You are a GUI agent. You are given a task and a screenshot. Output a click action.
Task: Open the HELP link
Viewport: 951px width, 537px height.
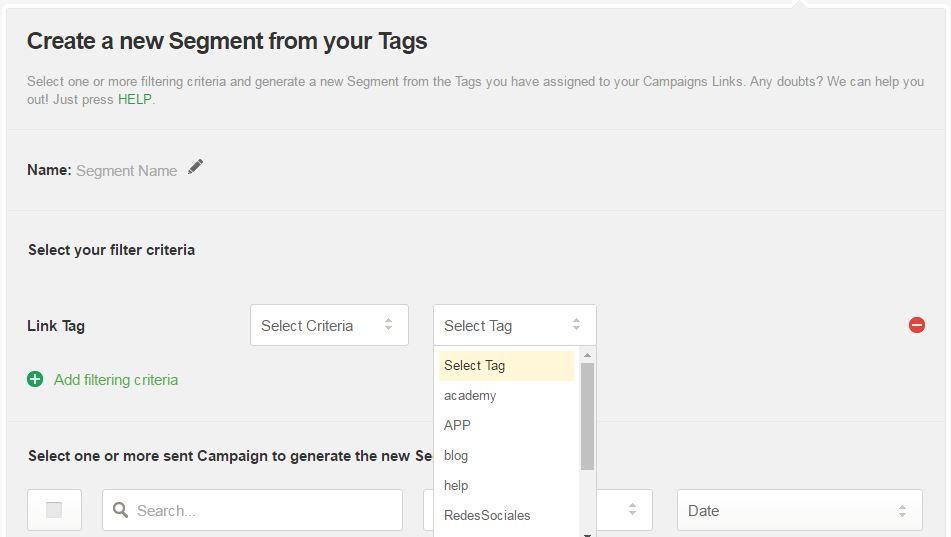135,99
